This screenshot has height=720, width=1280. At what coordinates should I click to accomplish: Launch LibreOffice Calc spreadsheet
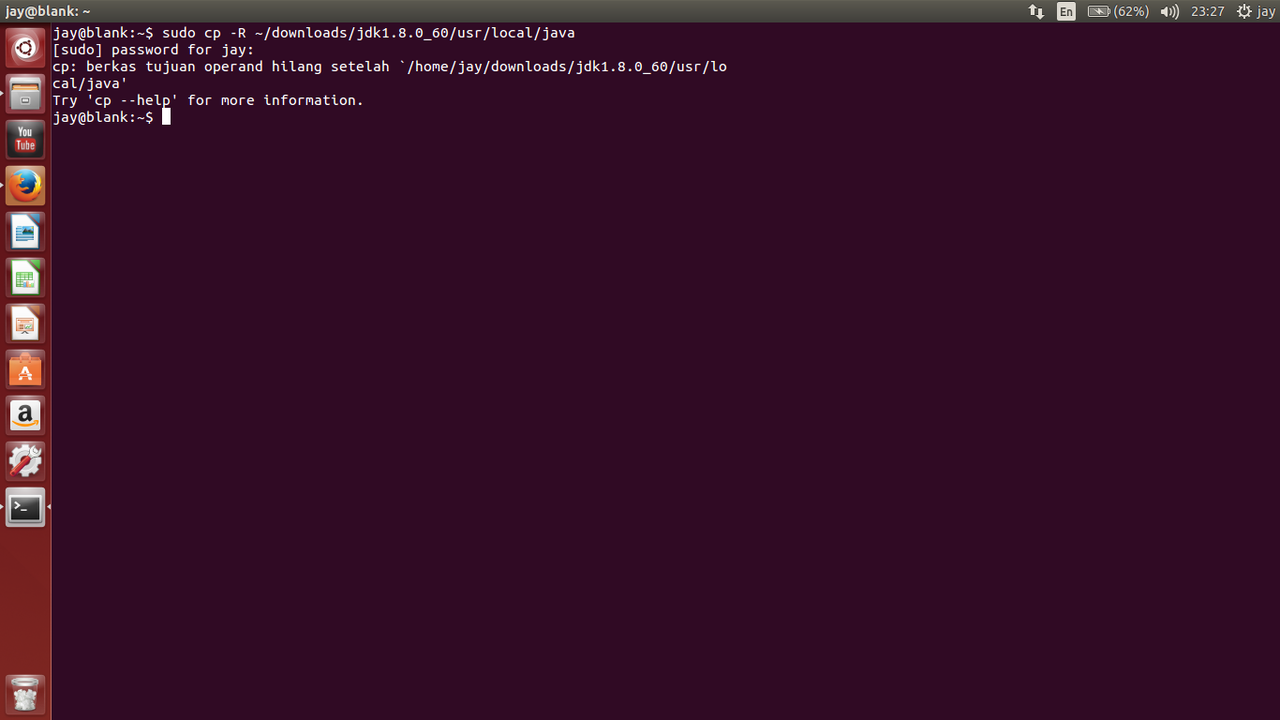[25, 278]
